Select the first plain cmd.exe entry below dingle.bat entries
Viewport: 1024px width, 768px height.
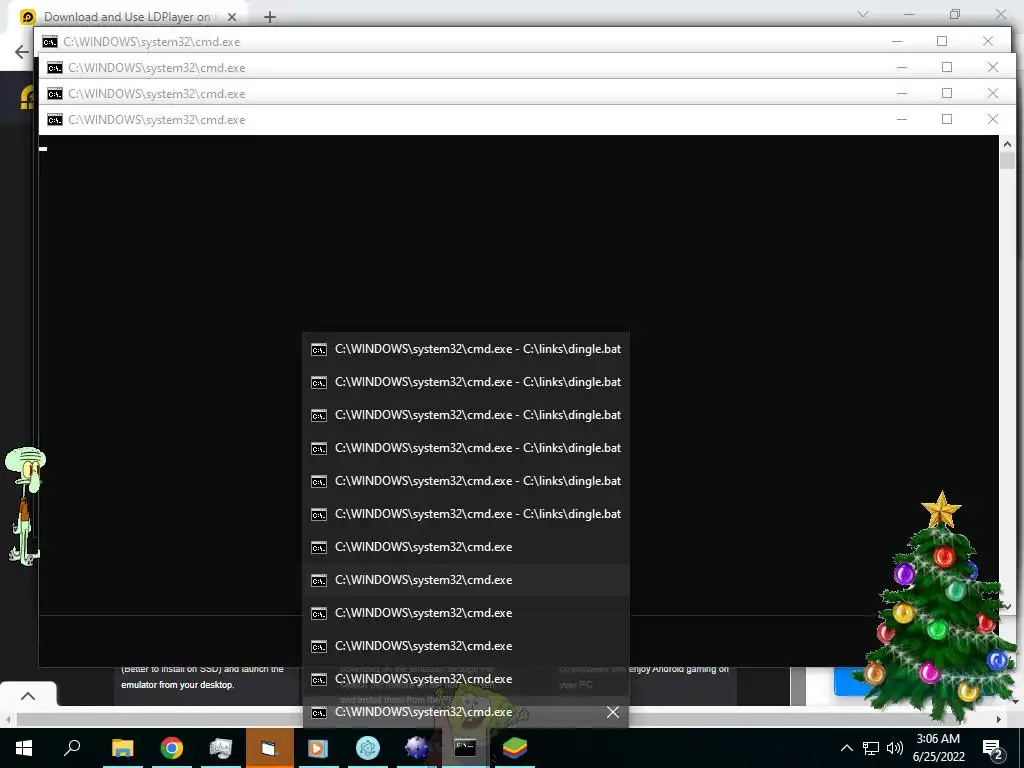pos(466,547)
